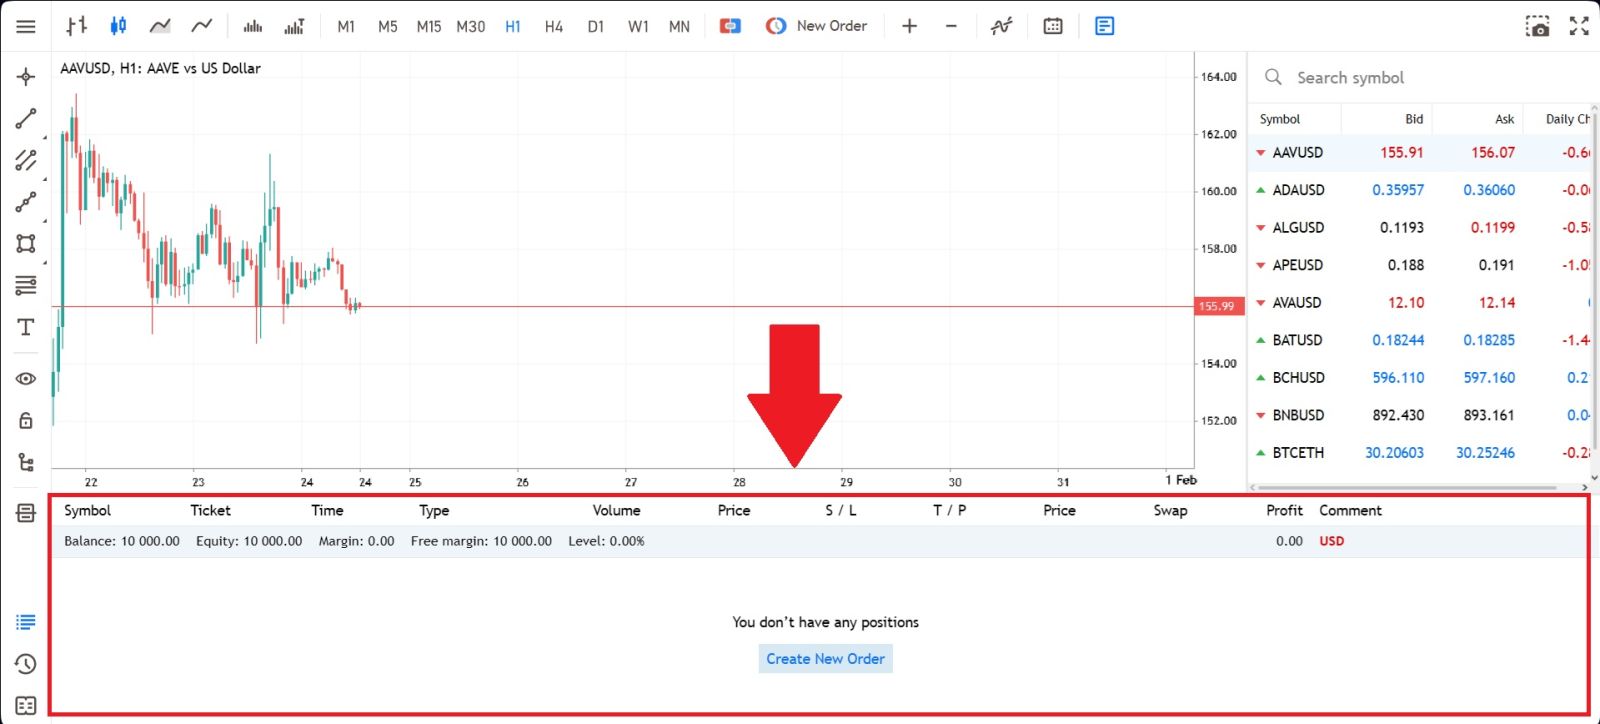Image resolution: width=1600 pixels, height=724 pixels.
Task: Open the trade history clock icon
Action: (x=26, y=664)
